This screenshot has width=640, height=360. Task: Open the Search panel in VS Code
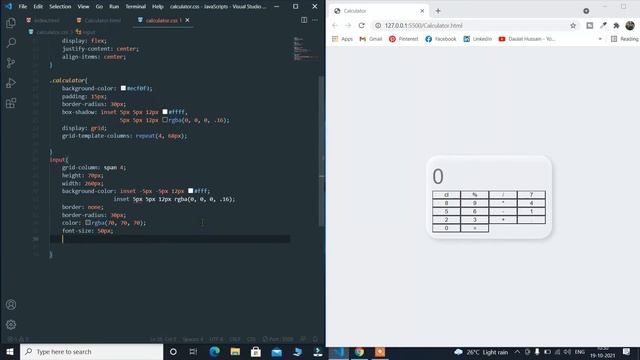click(x=11, y=42)
